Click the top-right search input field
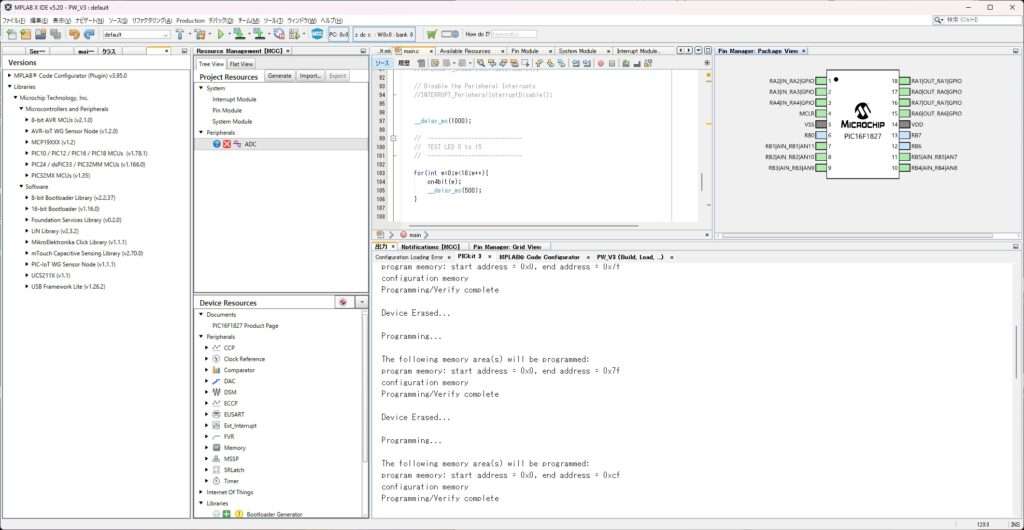Image resolution: width=1024 pixels, height=530 pixels. pos(983,20)
